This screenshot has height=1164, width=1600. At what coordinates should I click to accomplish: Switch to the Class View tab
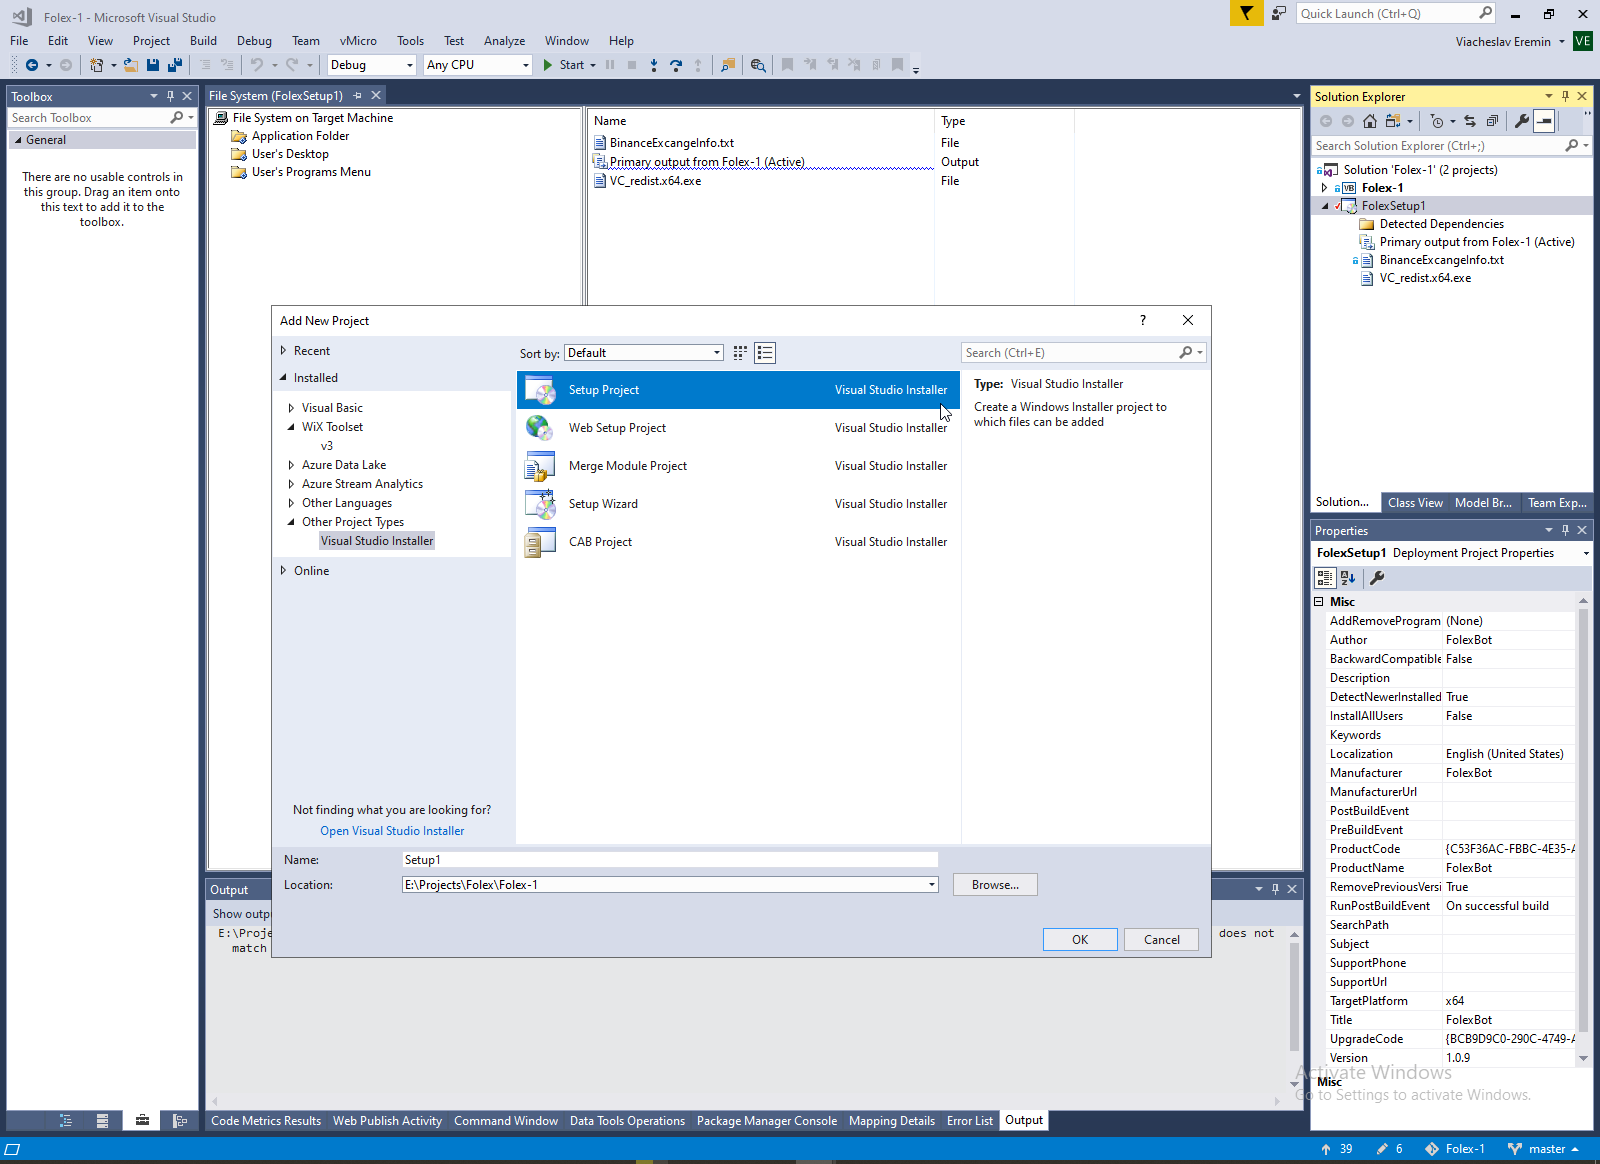[1415, 503]
